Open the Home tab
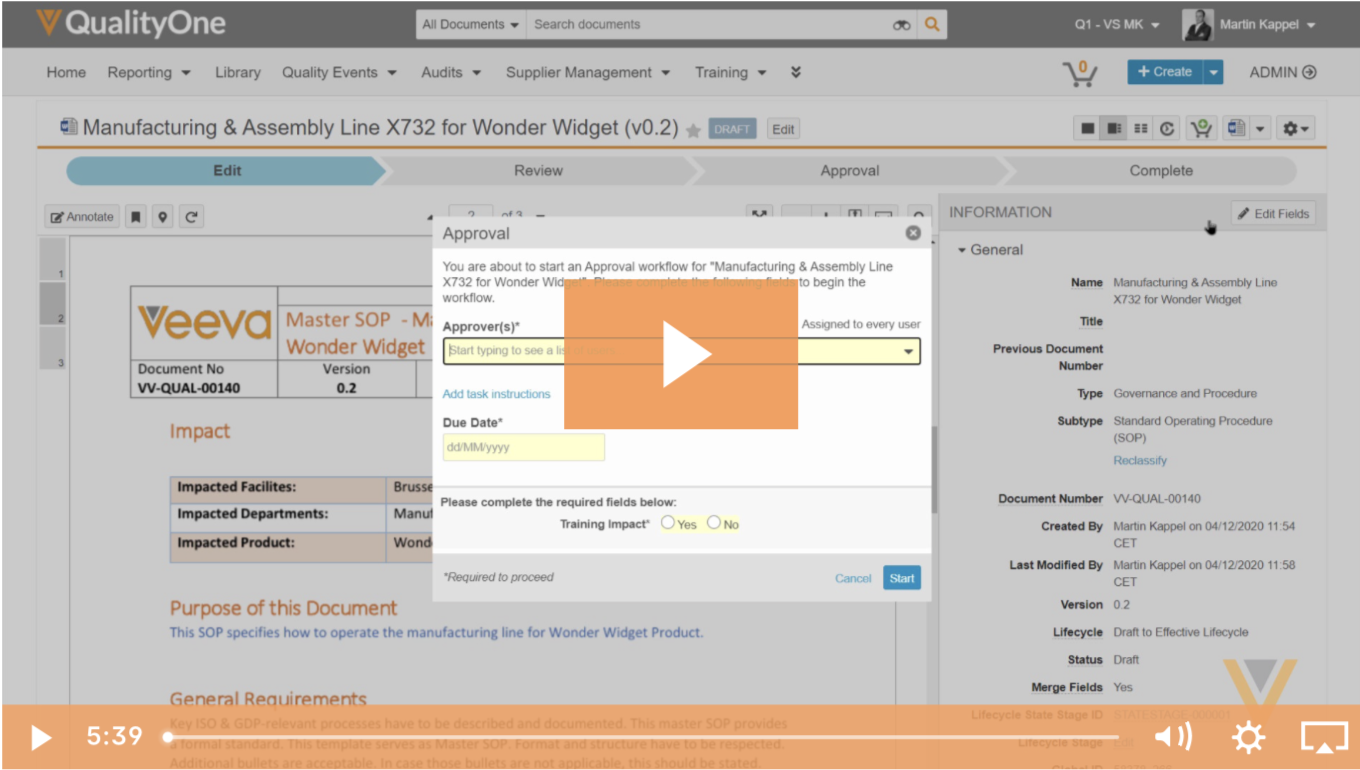Viewport: 1360px width, 770px height. [x=66, y=72]
